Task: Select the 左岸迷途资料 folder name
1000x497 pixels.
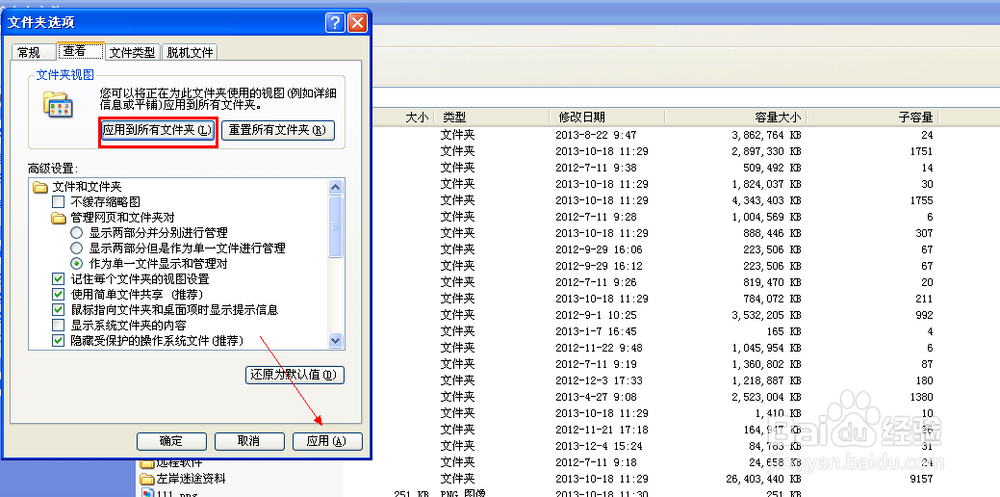Action: [191, 478]
